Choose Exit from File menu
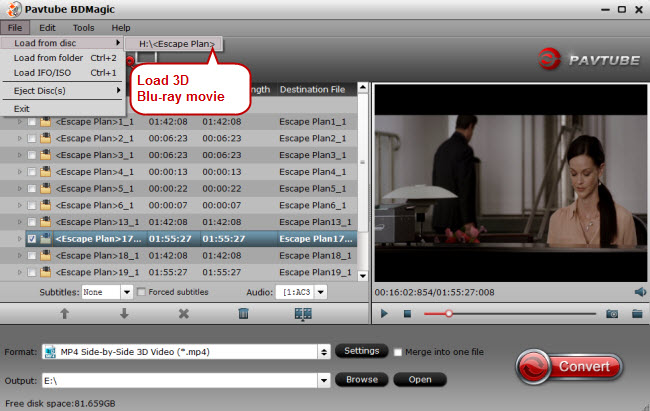This screenshot has height=411, width=650. 63,109
